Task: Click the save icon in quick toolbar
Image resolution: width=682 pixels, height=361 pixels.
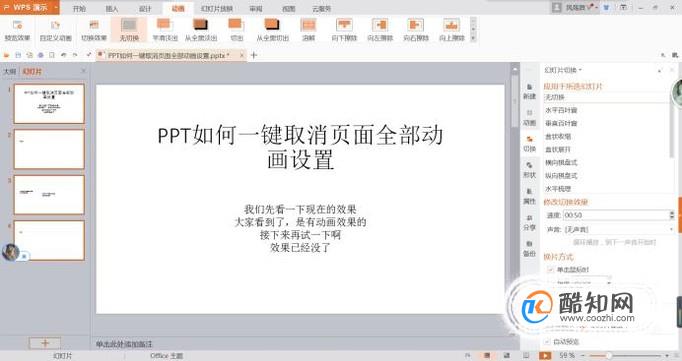Action: (x=18, y=55)
